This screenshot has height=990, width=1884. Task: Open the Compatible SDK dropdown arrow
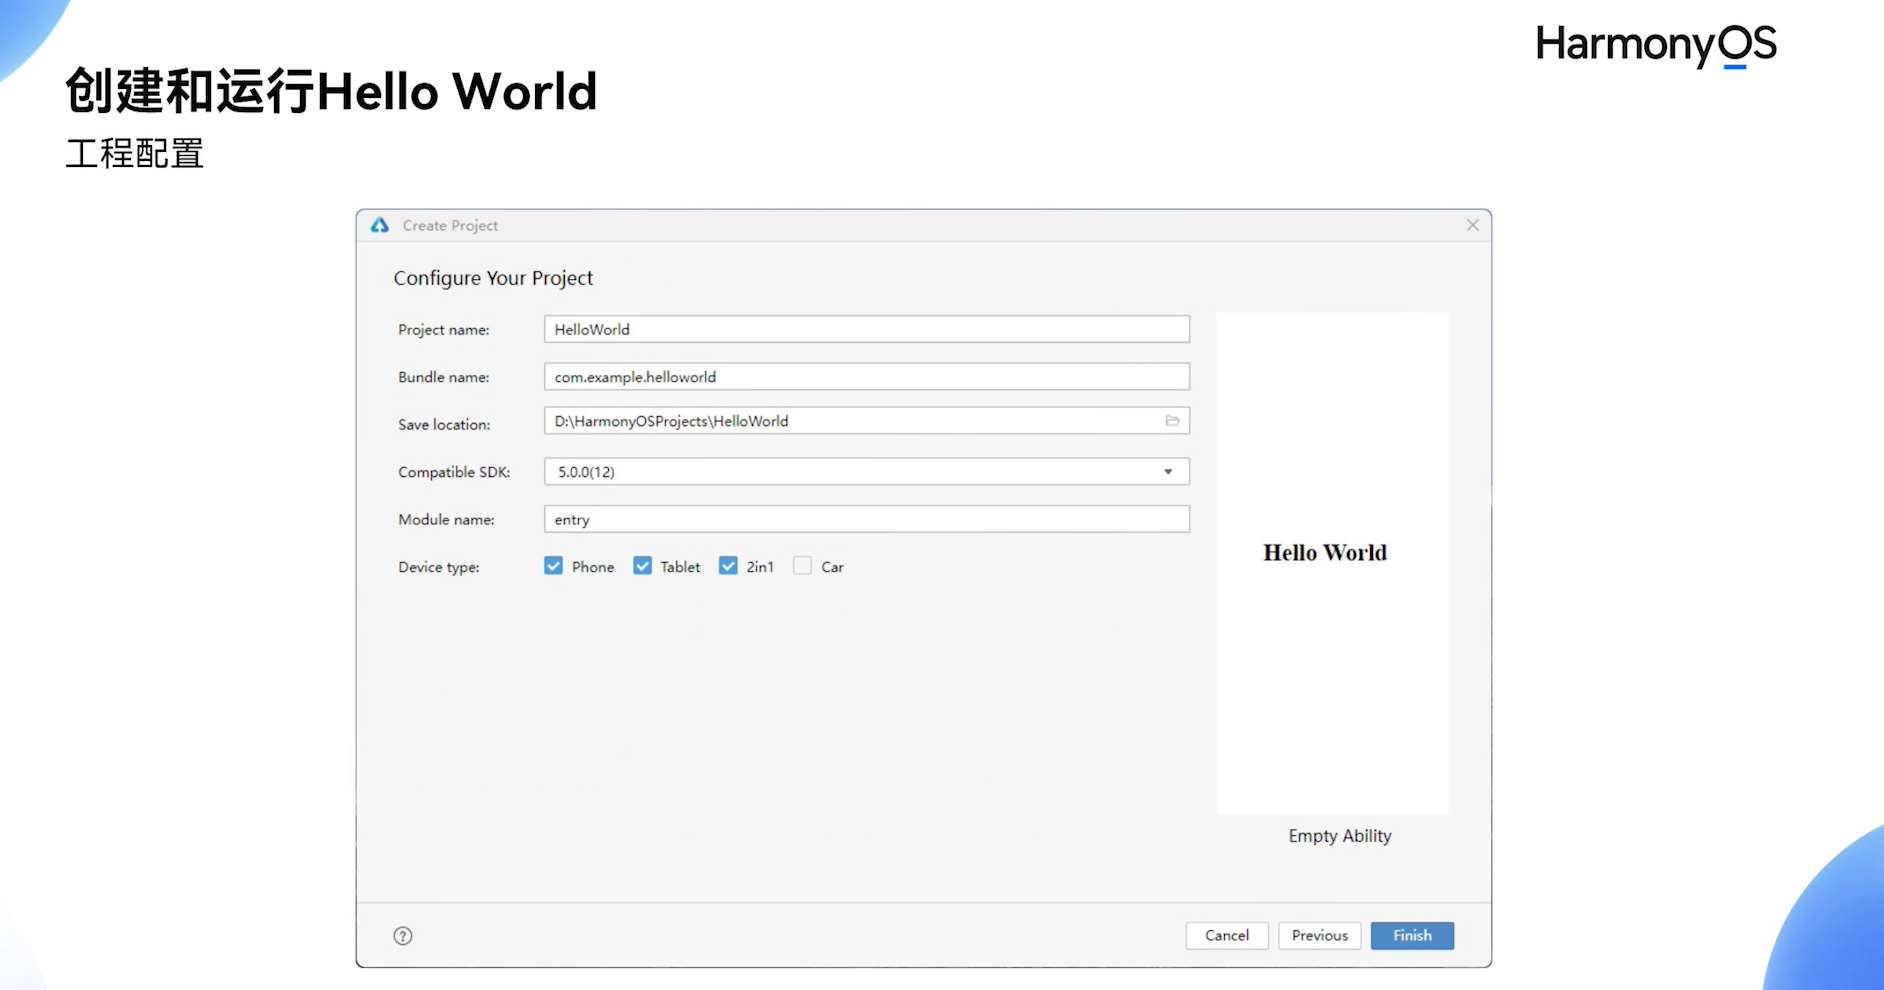[x=1168, y=472]
